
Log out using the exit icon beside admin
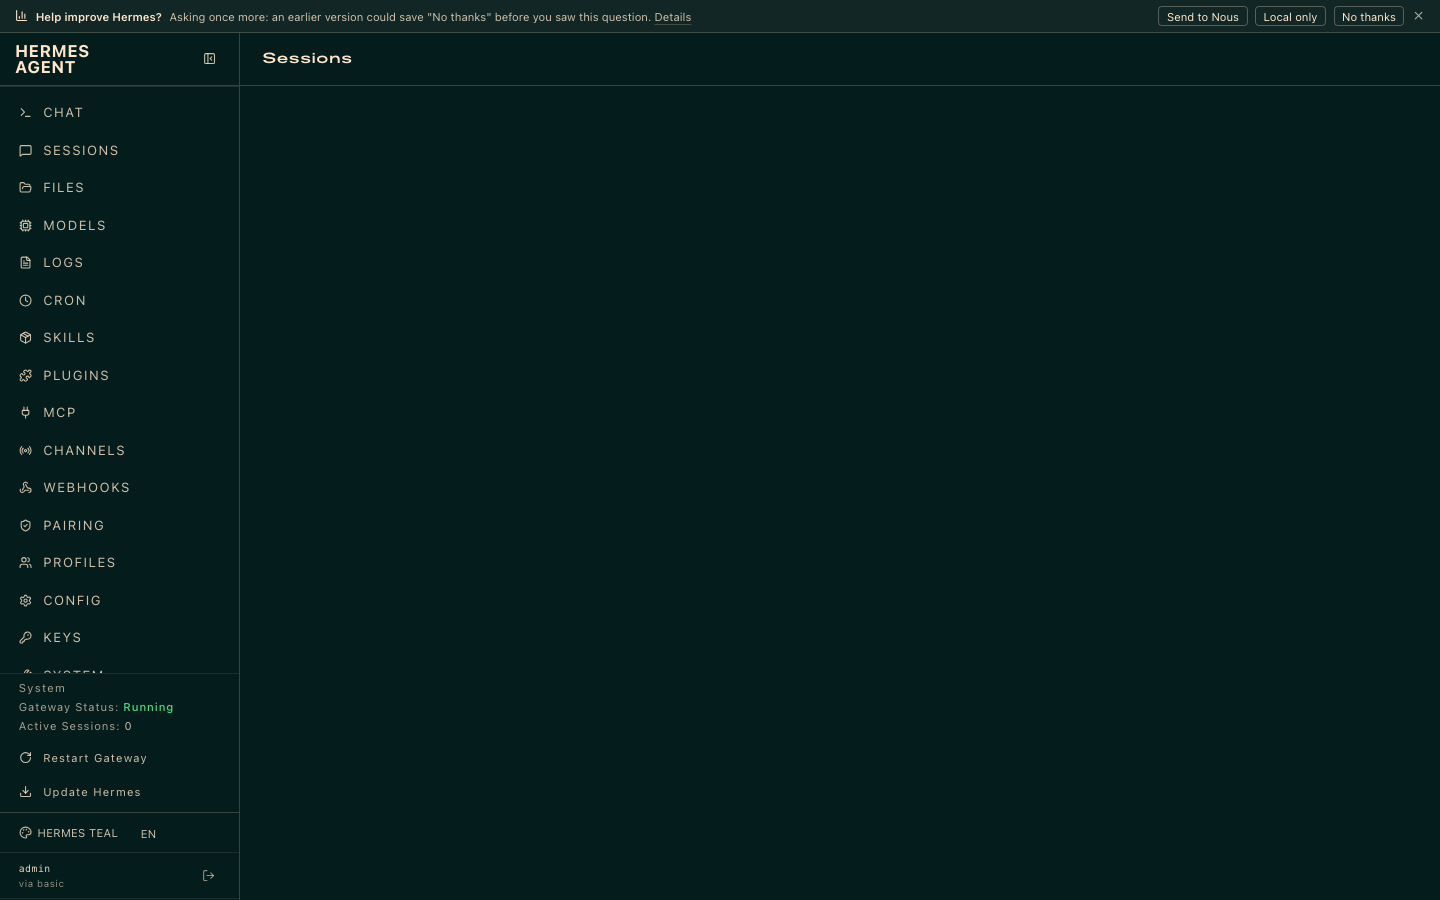tap(208, 876)
